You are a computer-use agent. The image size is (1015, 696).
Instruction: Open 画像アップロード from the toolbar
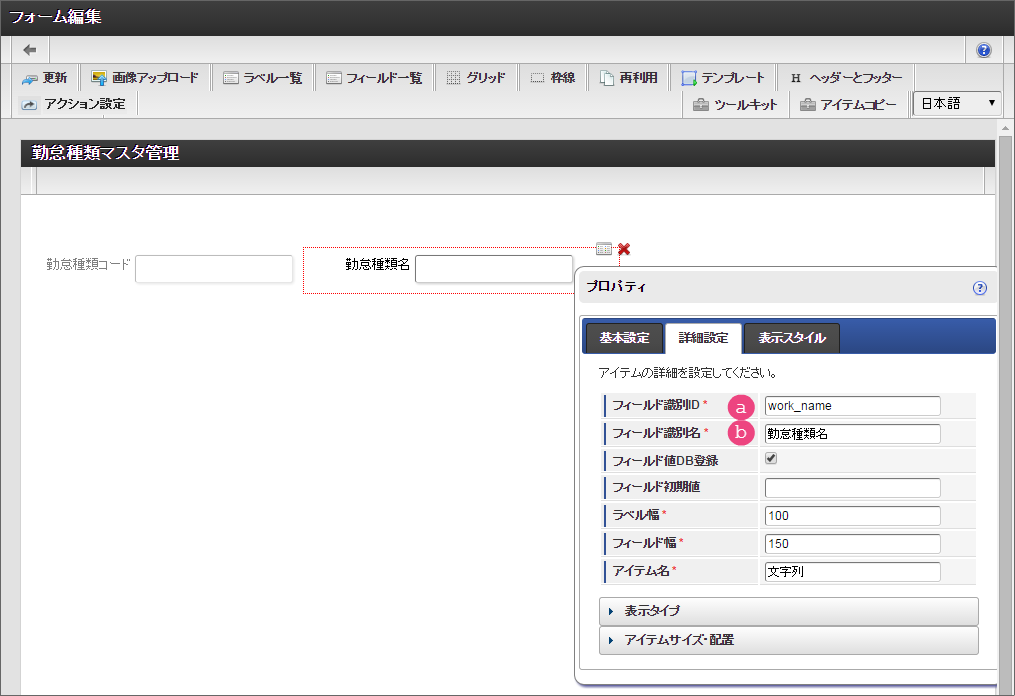[145, 78]
